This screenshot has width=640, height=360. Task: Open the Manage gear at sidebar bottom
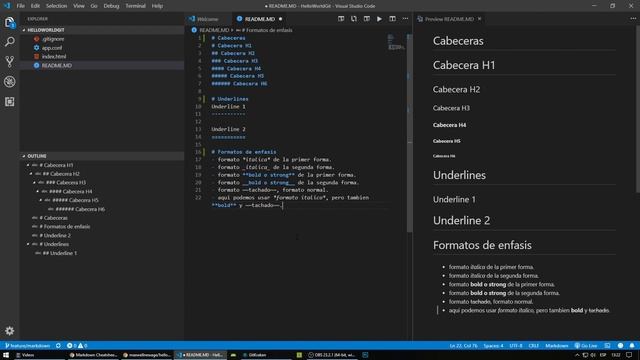[10, 331]
